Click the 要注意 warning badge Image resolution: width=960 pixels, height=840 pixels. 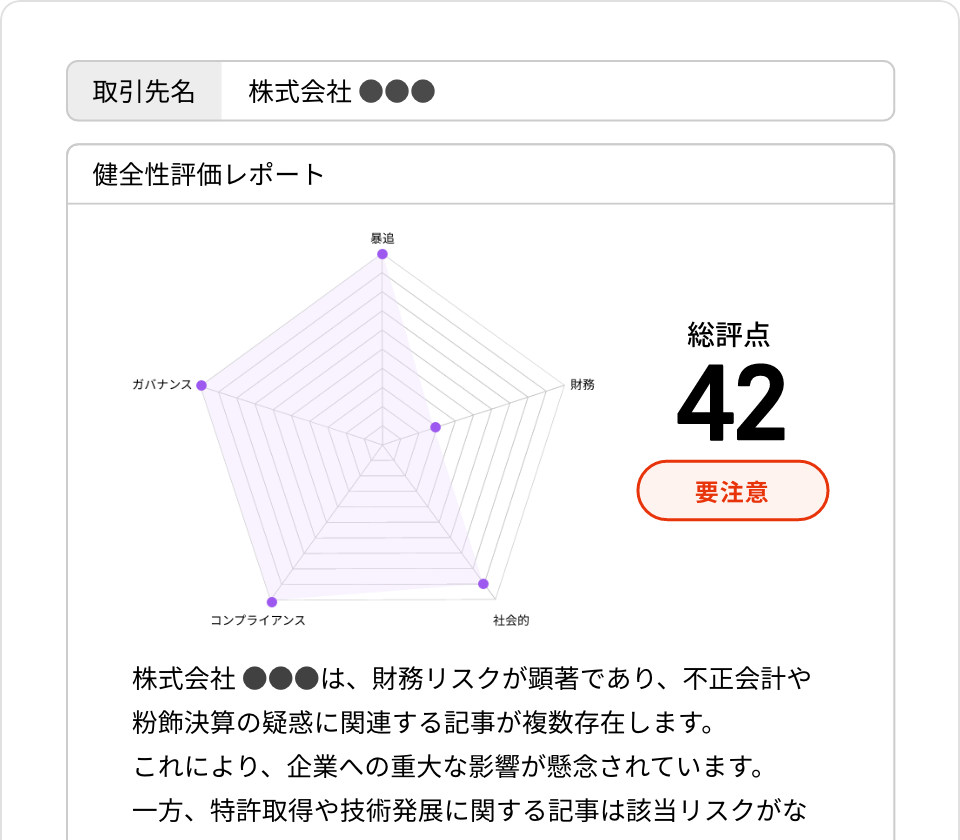tap(734, 491)
